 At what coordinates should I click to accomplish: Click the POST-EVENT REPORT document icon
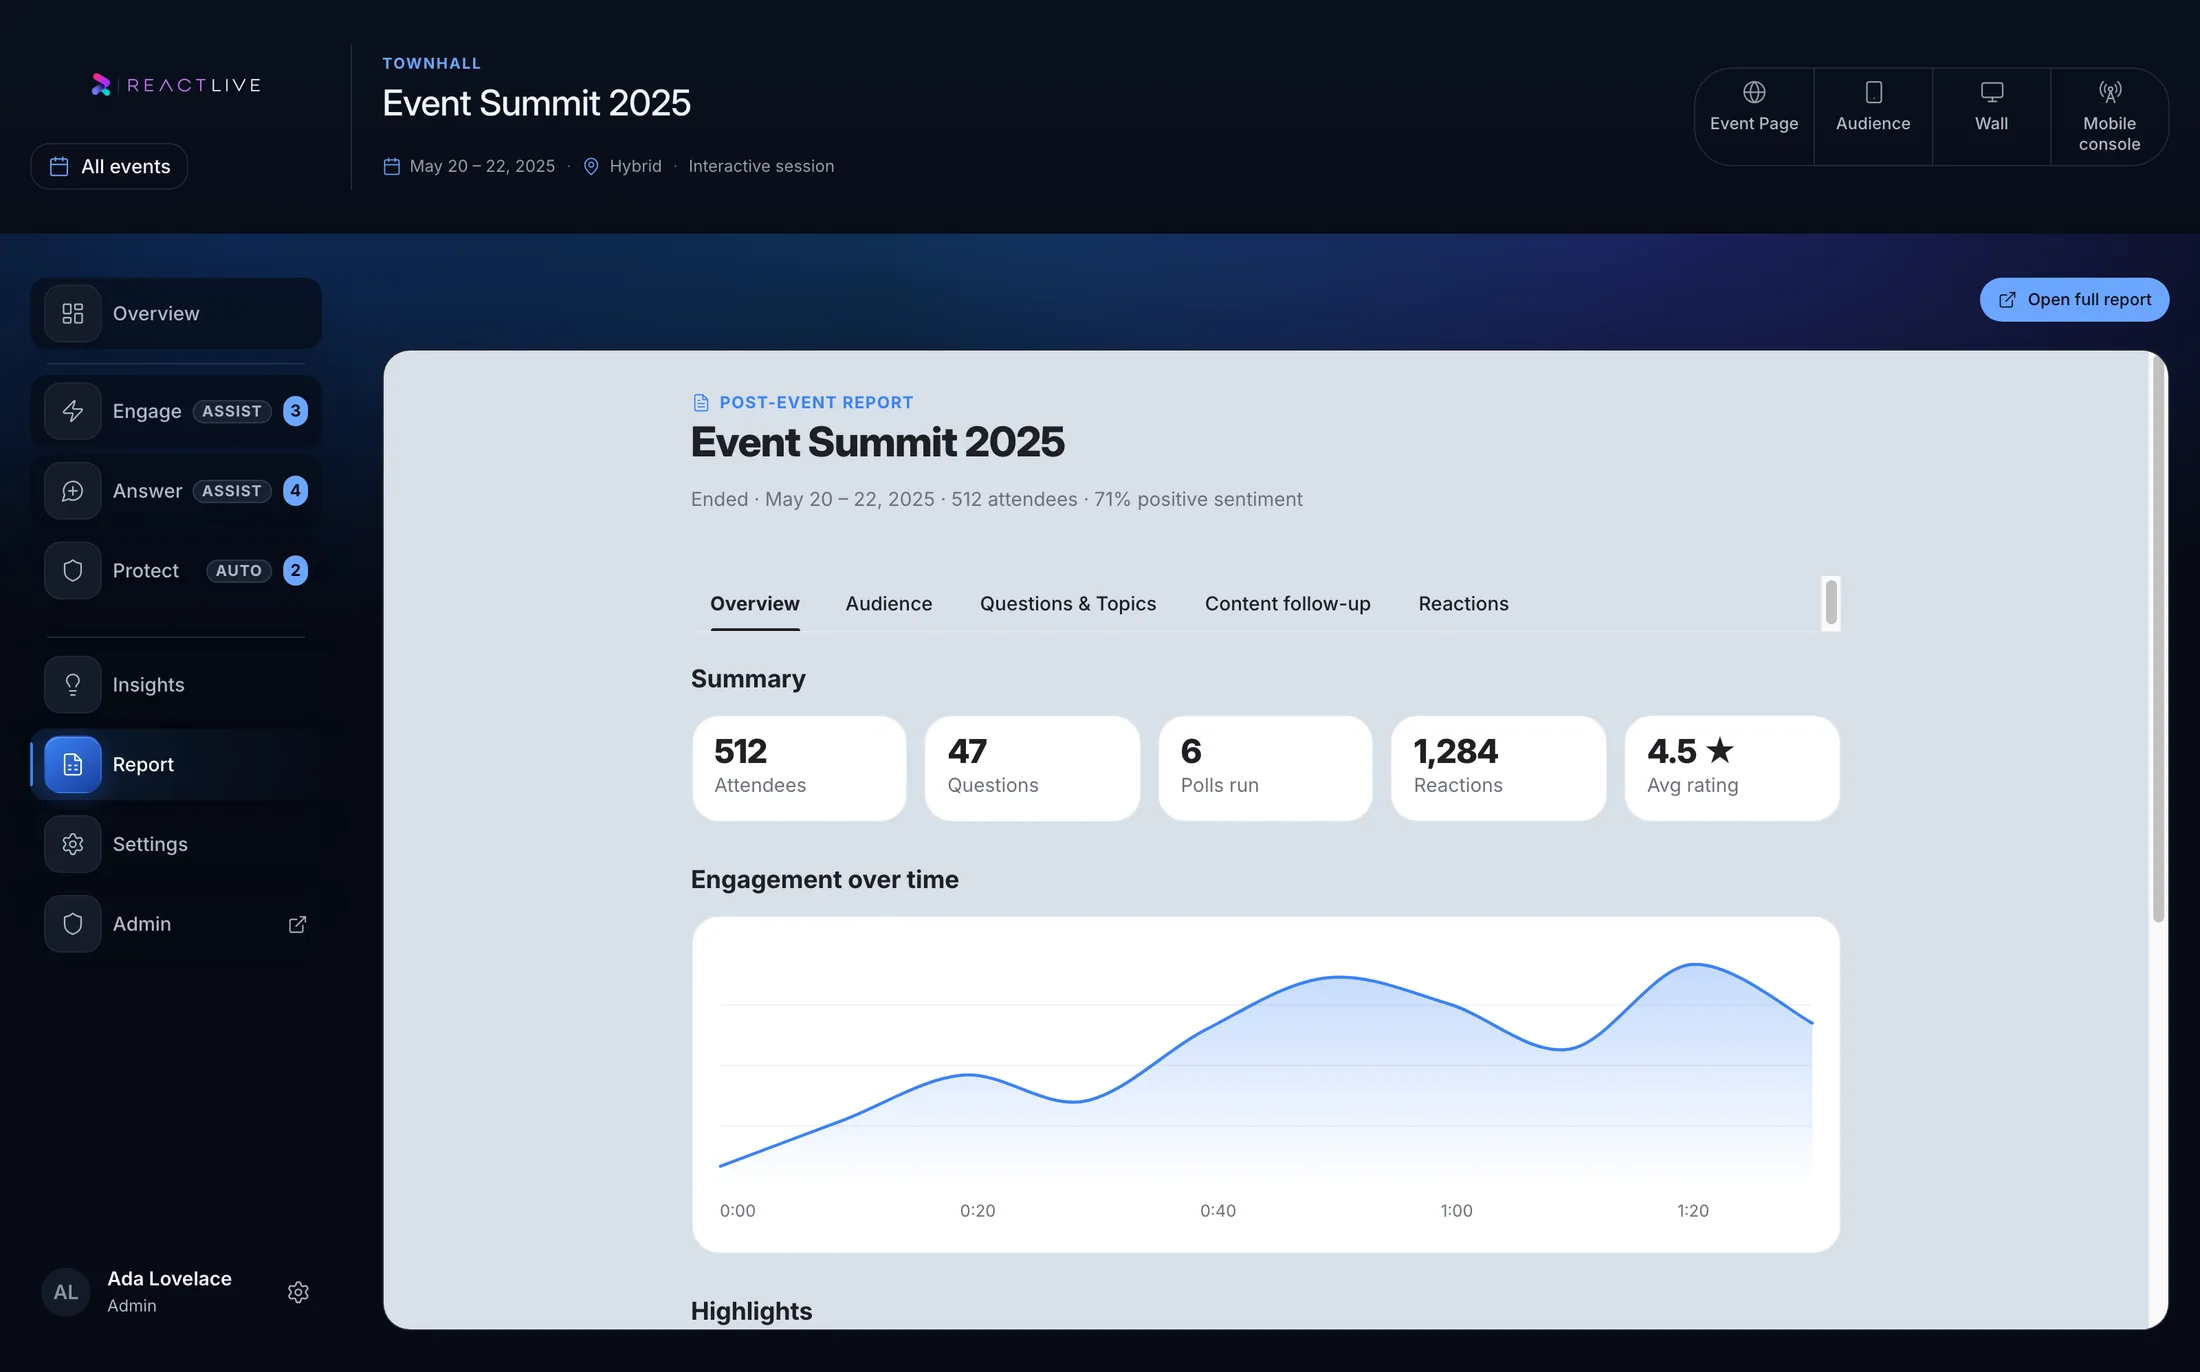701,402
